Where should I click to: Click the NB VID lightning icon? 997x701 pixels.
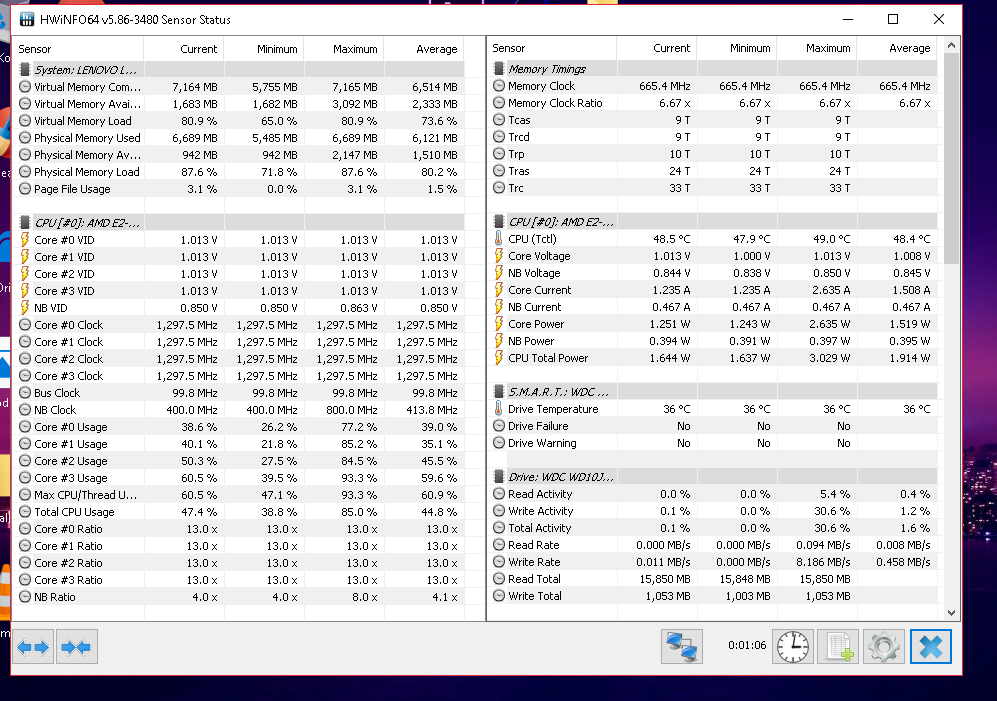25,308
